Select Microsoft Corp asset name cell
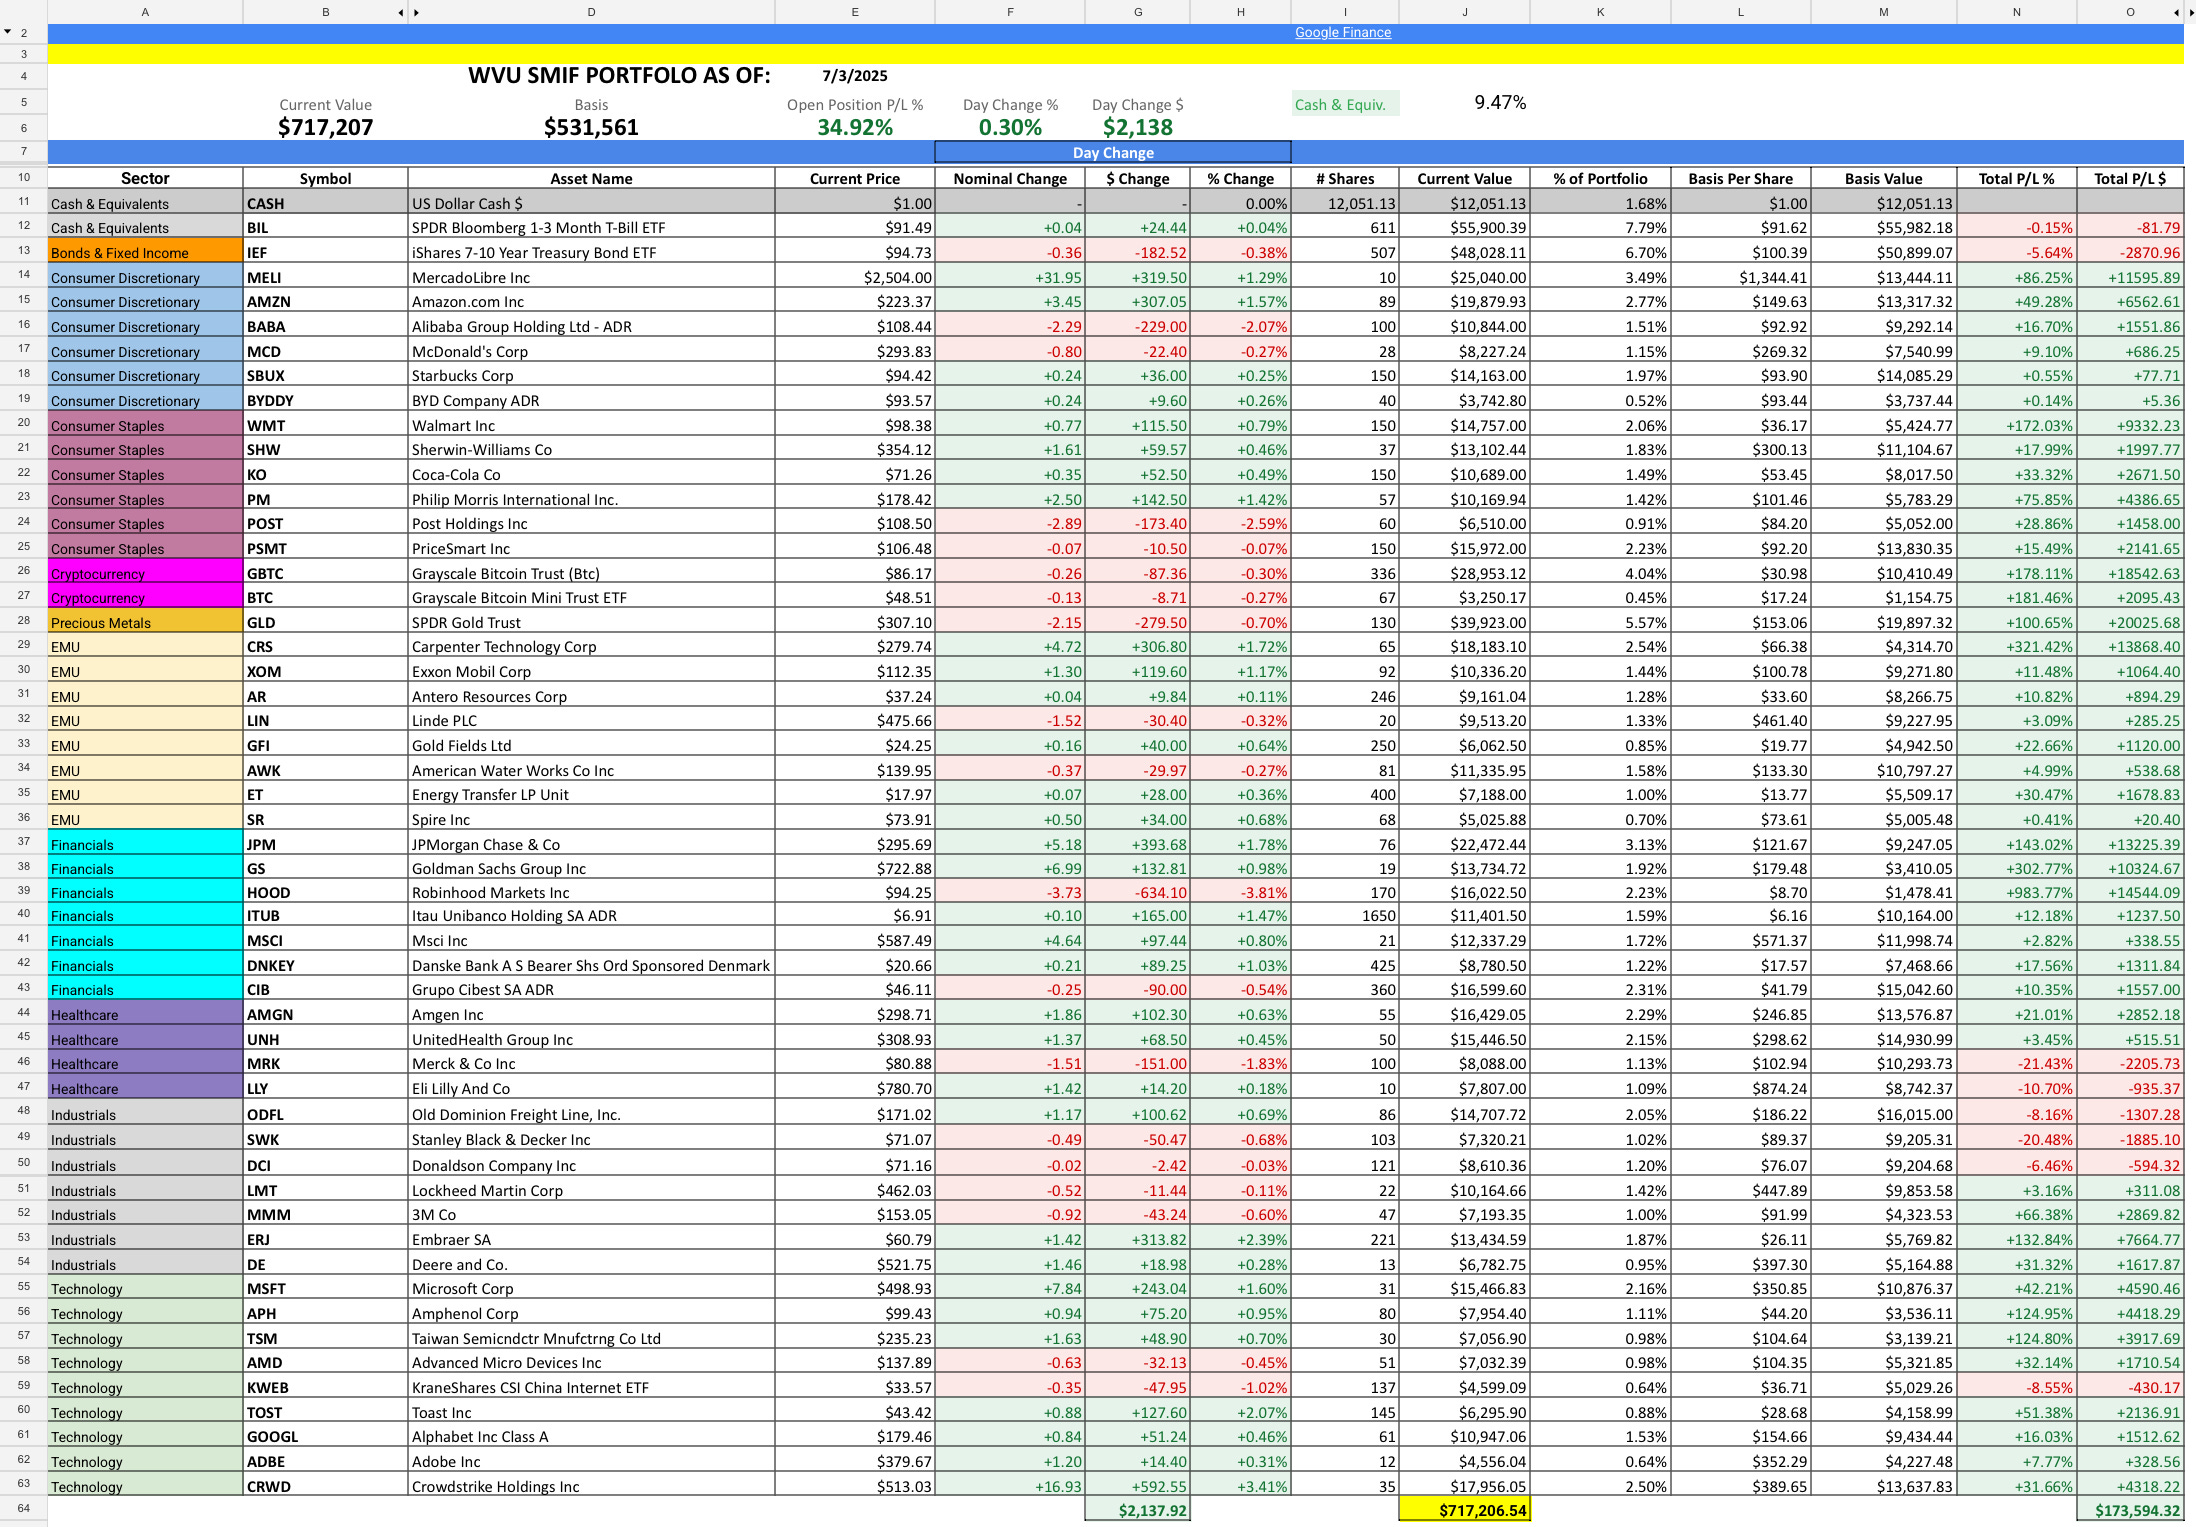2196x1527 pixels. coord(591,1289)
